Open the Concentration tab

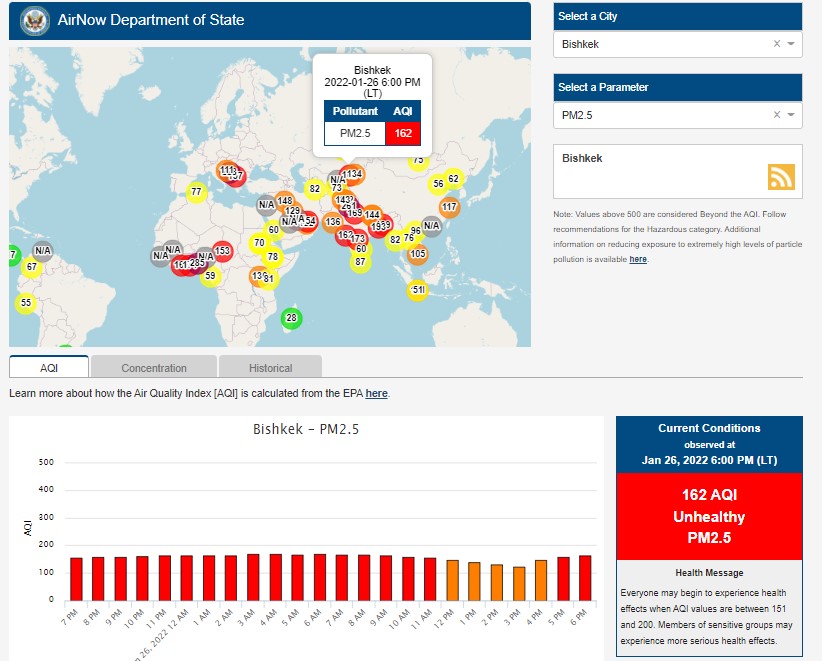click(154, 368)
